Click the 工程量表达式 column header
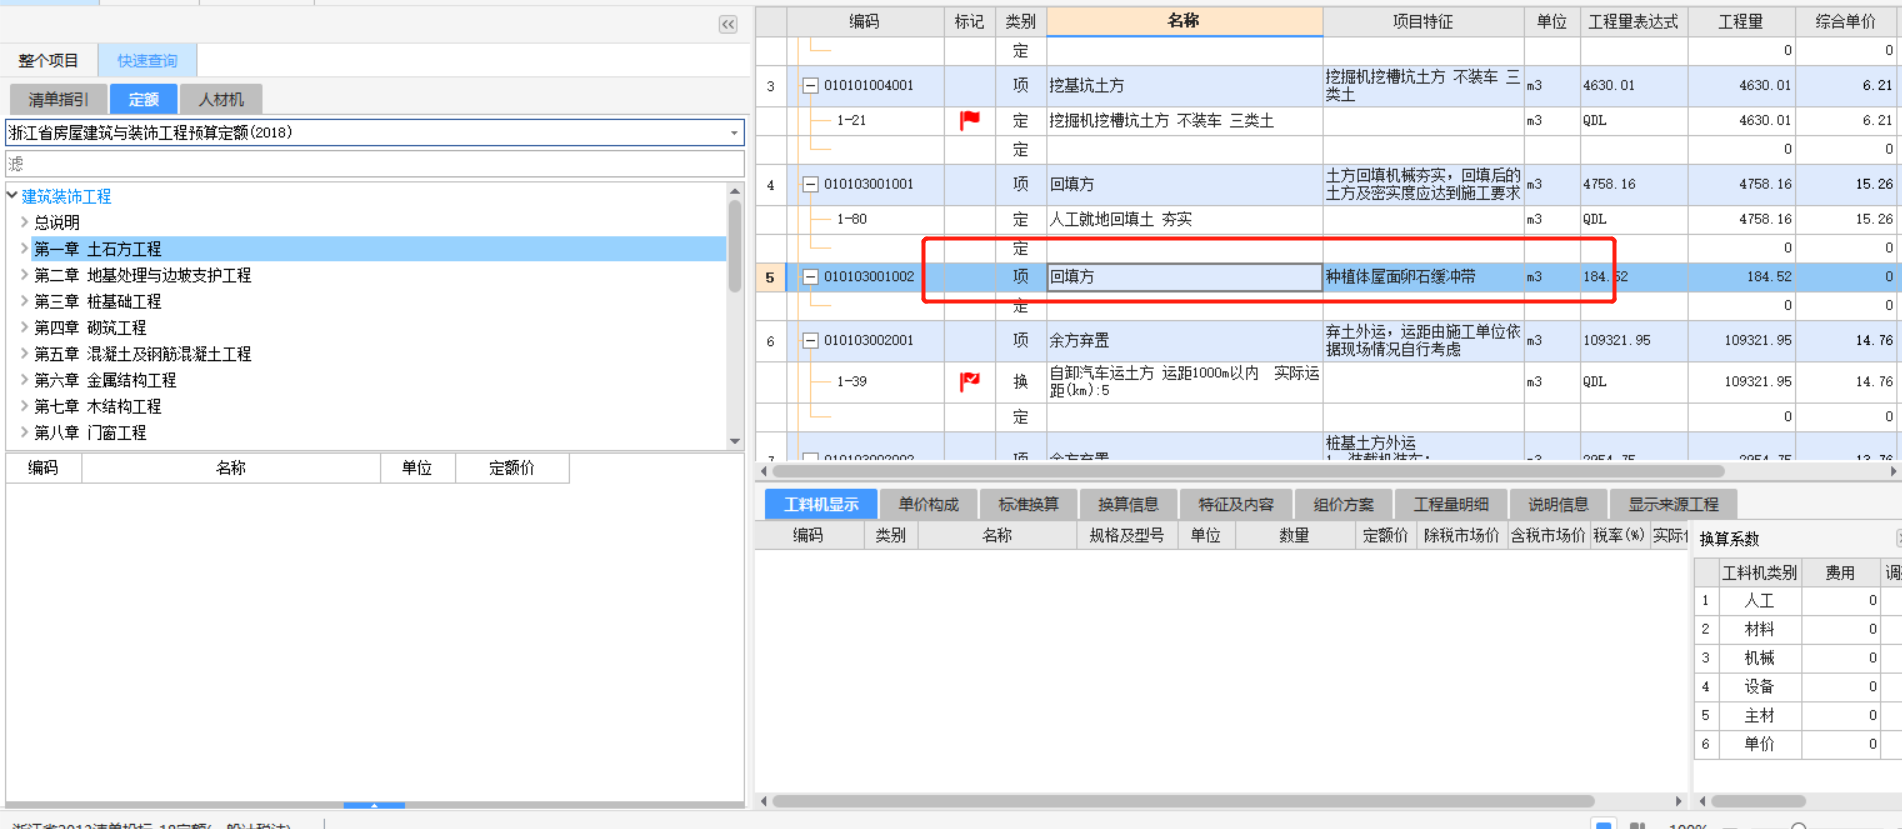Viewport: 1902px width, 829px height. point(1633,21)
